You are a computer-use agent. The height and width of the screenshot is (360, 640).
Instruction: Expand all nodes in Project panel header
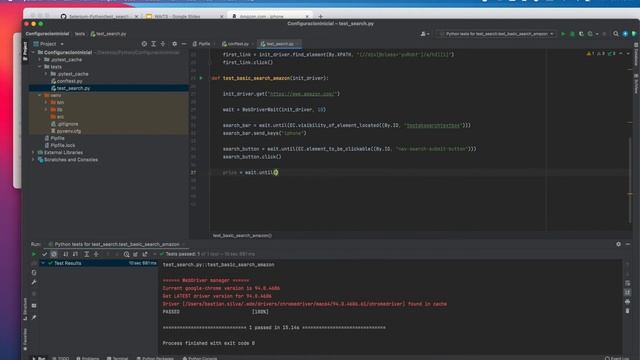[x=153, y=44]
